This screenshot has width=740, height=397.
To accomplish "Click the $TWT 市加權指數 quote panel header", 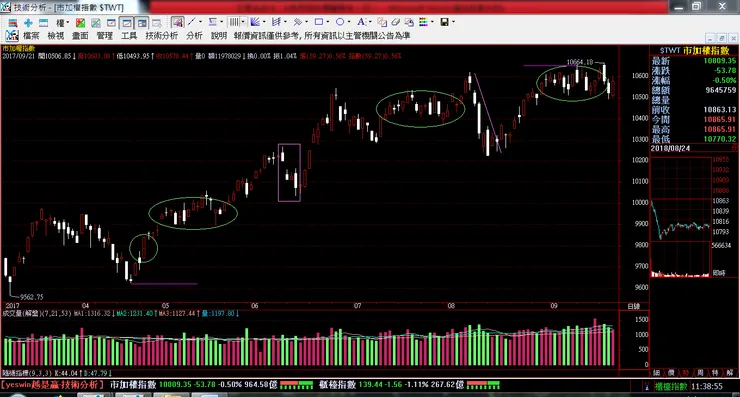I will click(x=694, y=51).
